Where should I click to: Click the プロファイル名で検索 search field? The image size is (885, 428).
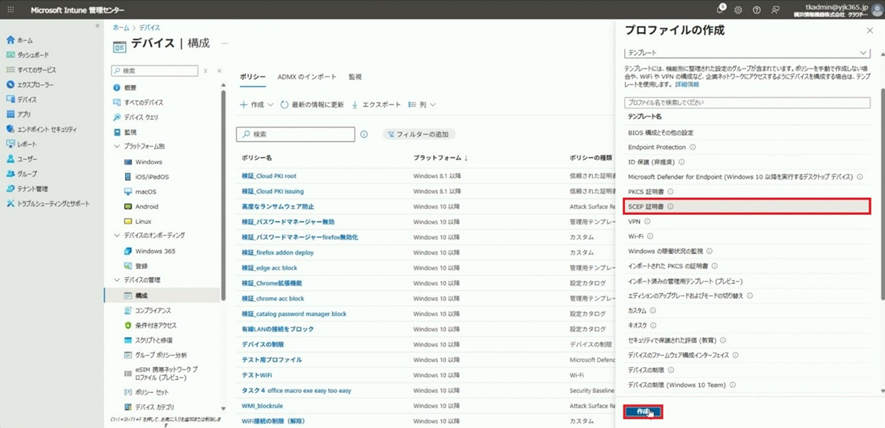click(747, 102)
